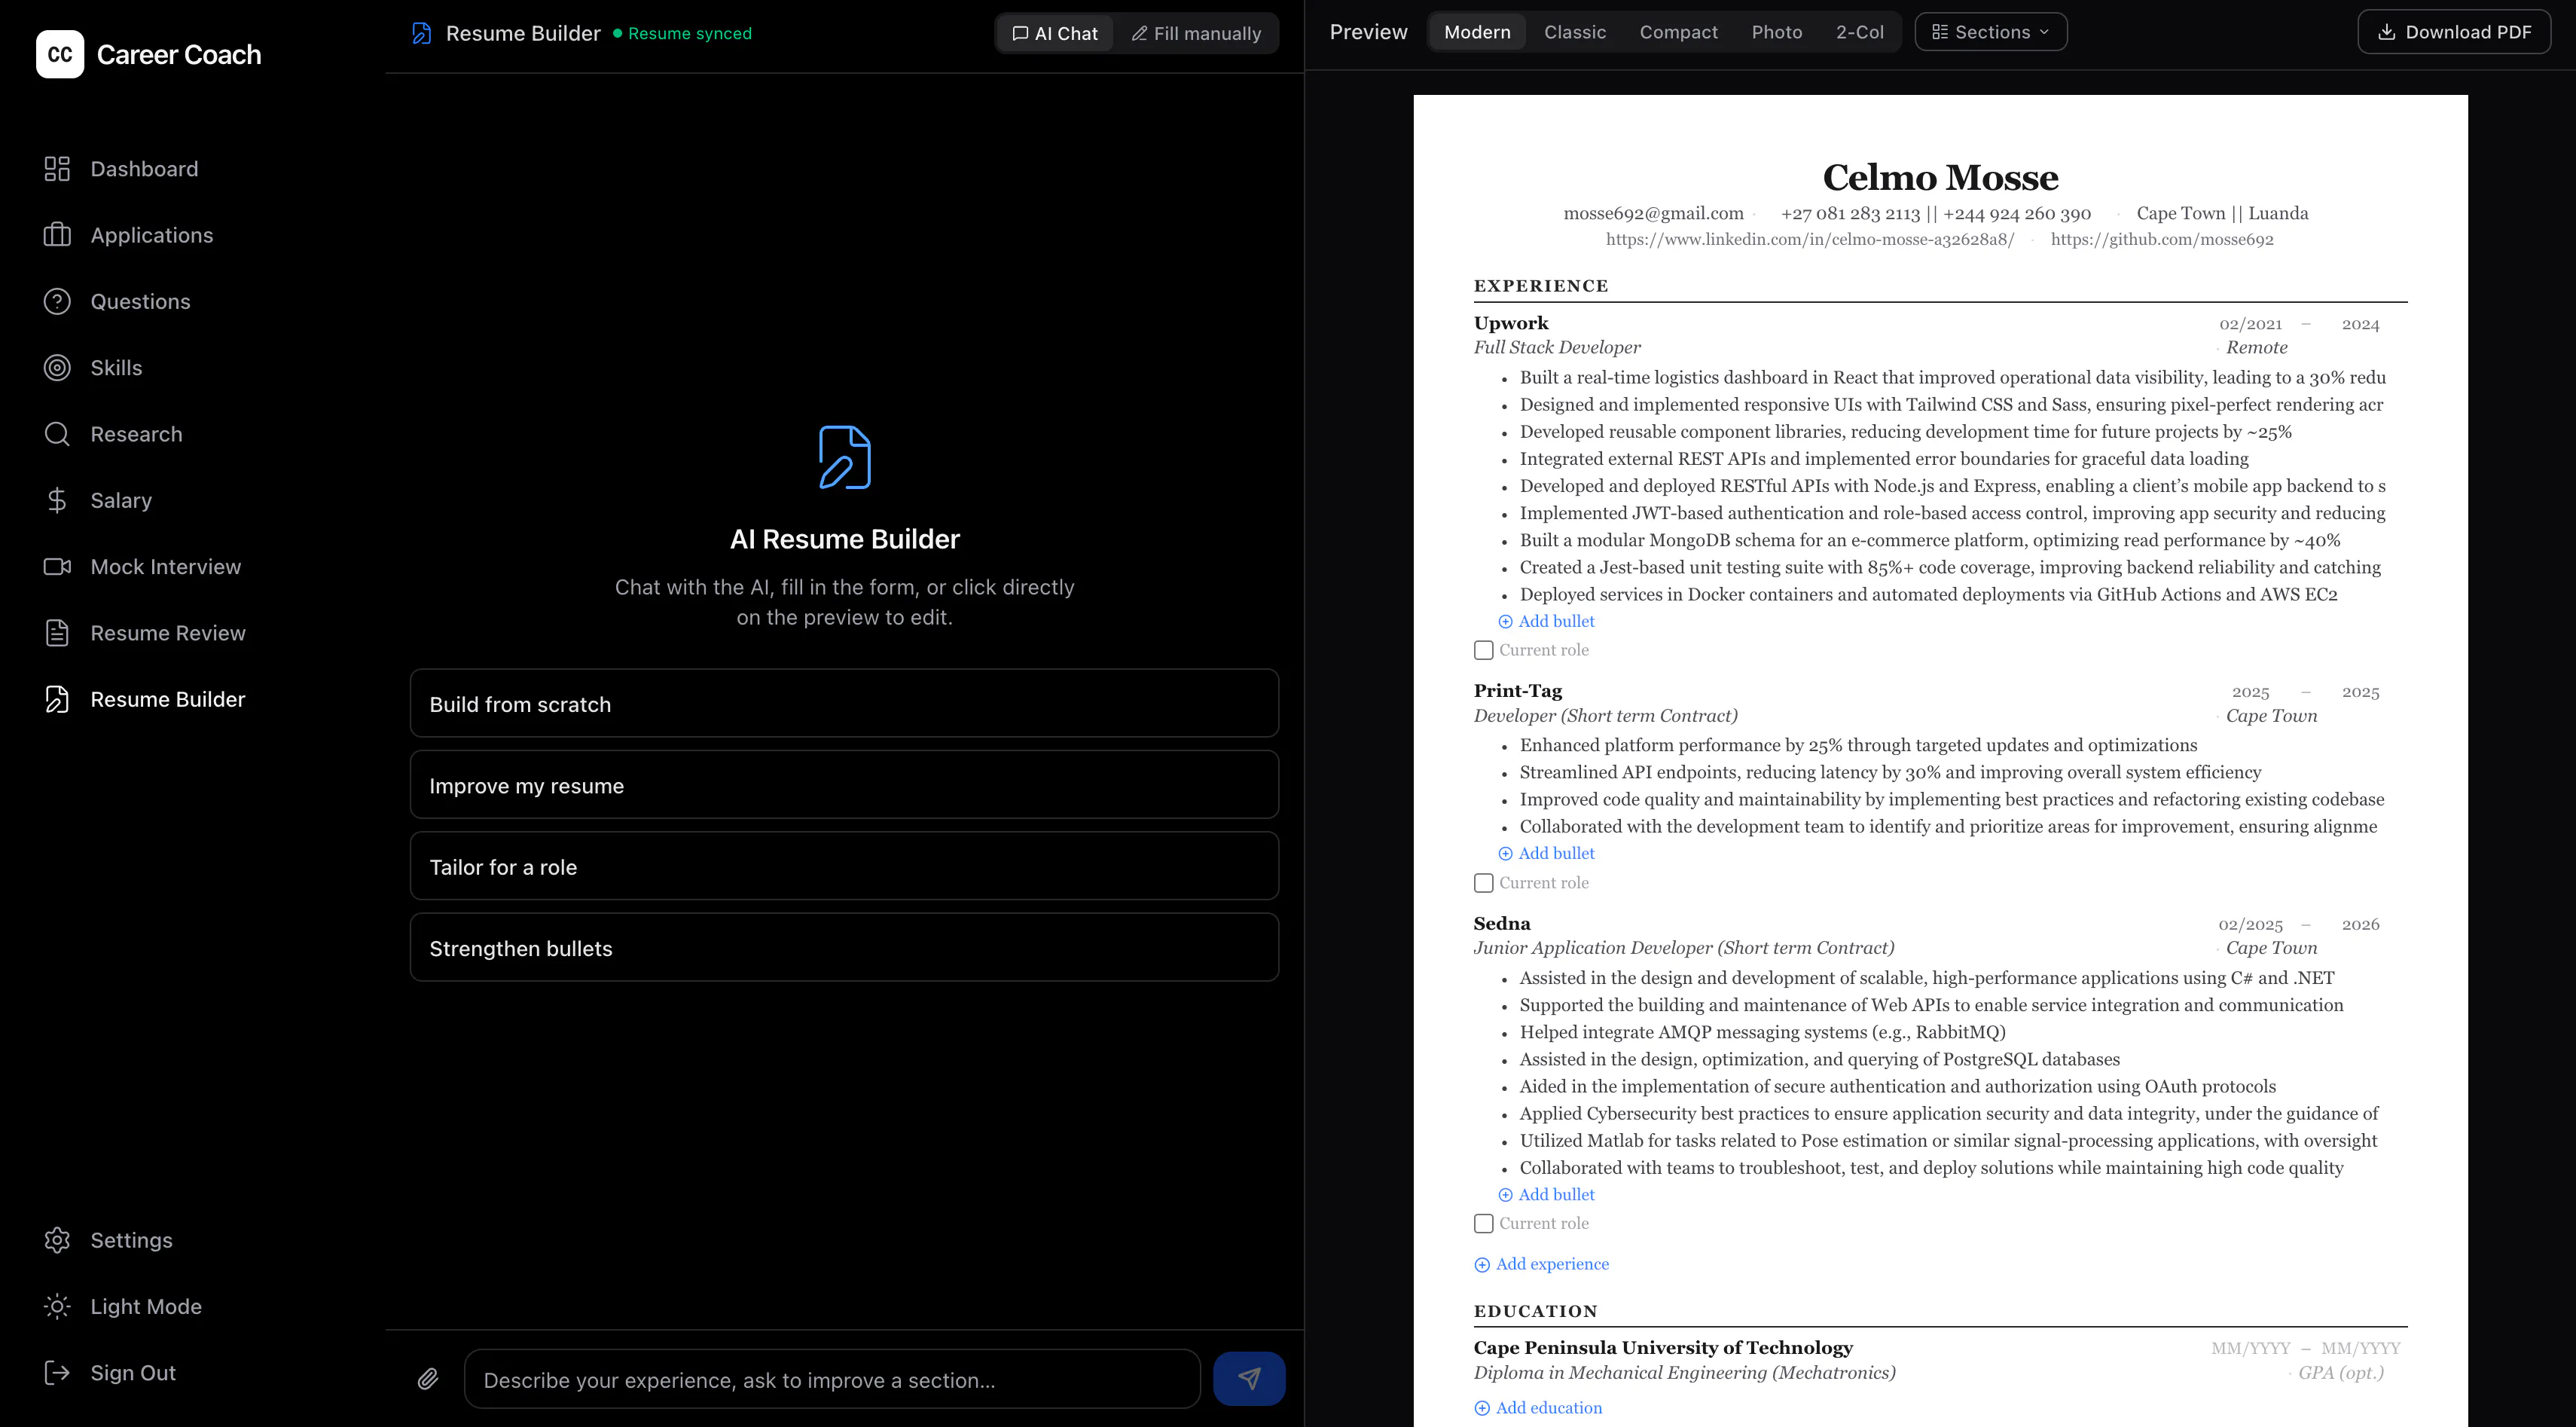Switch to AI Chat mode
The image size is (2576, 1427).
[1055, 33]
